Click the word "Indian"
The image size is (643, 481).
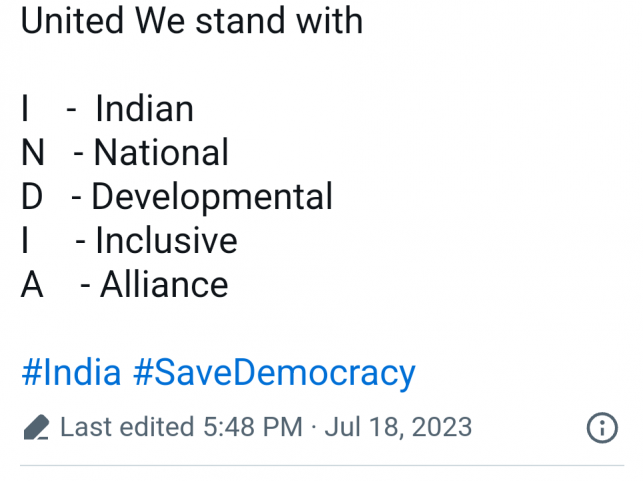[x=145, y=109]
